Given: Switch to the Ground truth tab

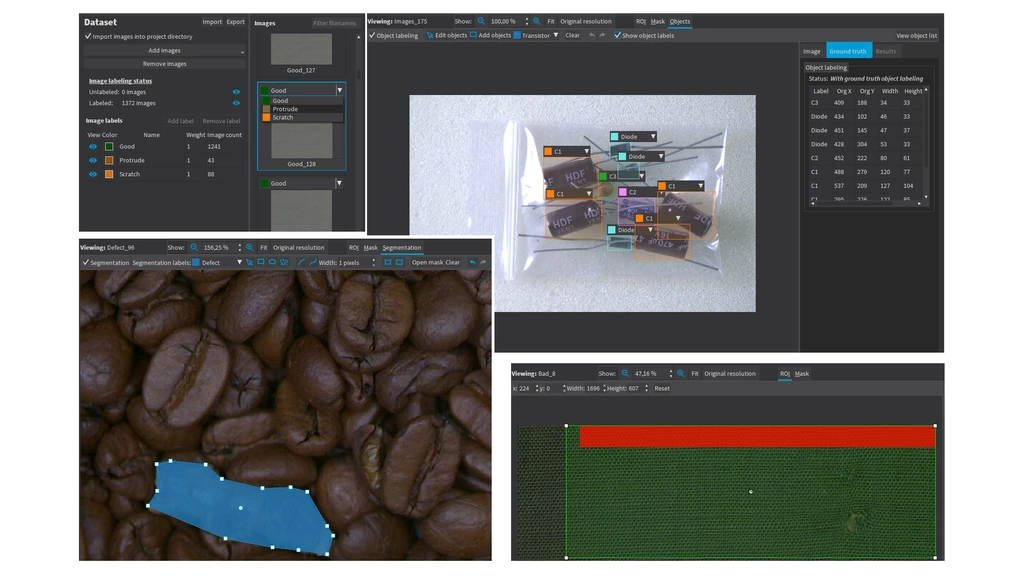Looking at the screenshot, I should [847, 51].
